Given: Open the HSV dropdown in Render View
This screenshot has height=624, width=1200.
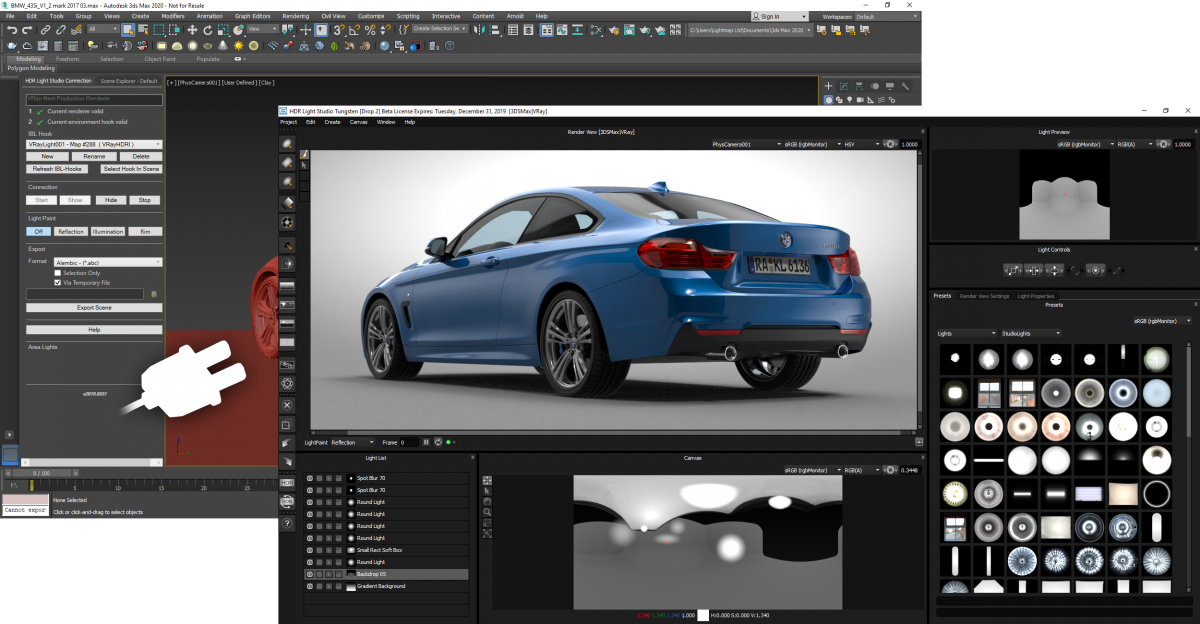Looking at the screenshot, I should coord(860,144).
